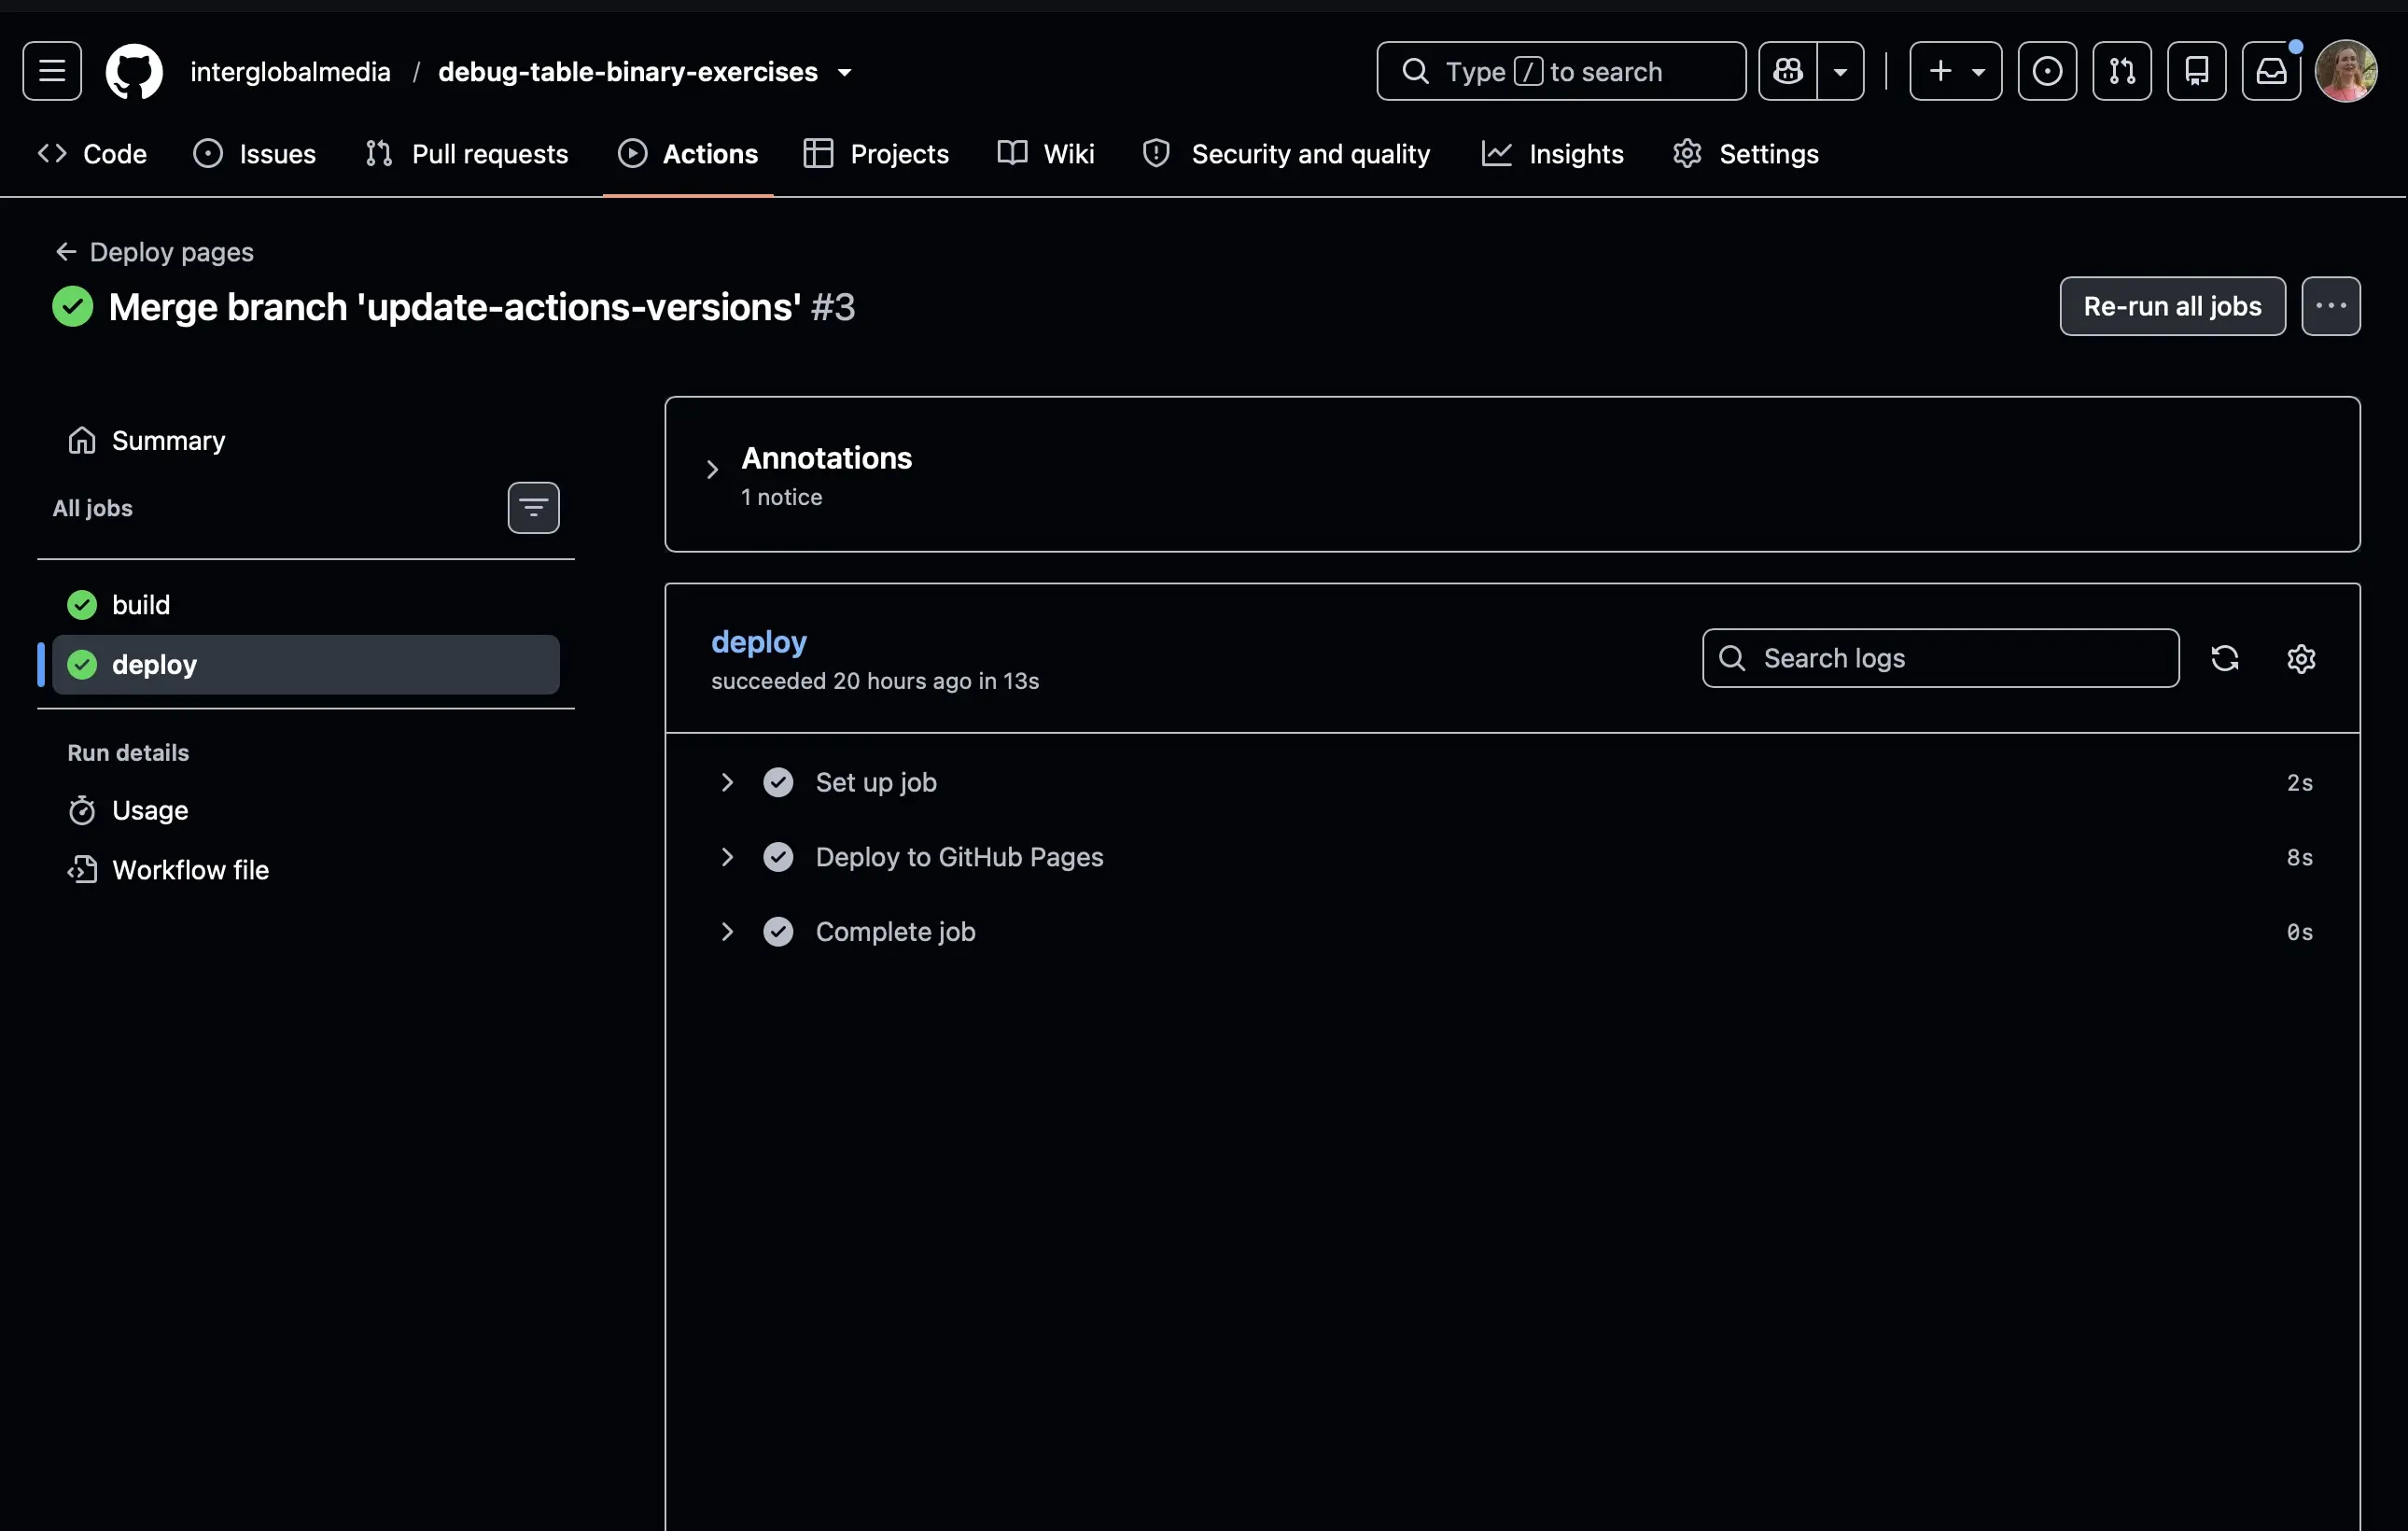Switch to the Projects tab
This screenshot has width=2408, height=1531.
coord(876,154)
